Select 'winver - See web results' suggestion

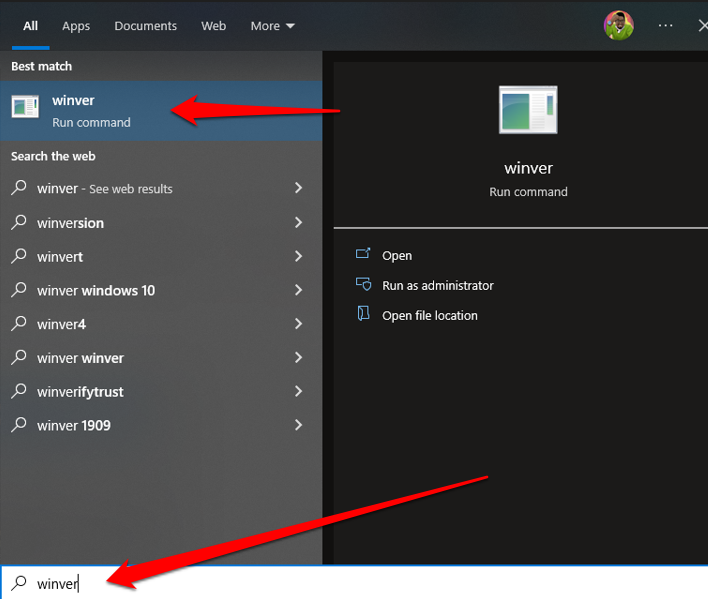tap(161, 188)
